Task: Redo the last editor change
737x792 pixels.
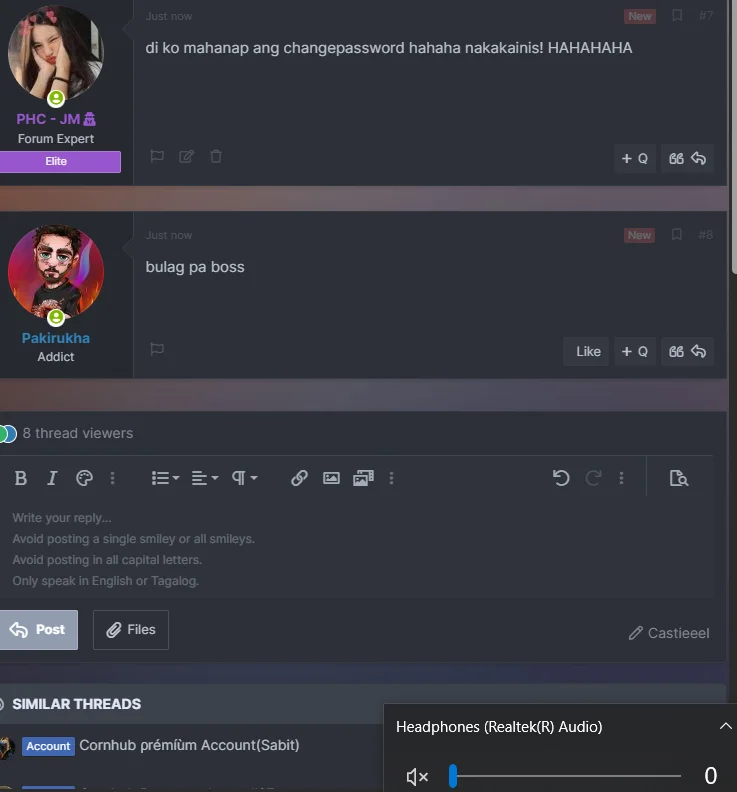Action: point(593,478)
